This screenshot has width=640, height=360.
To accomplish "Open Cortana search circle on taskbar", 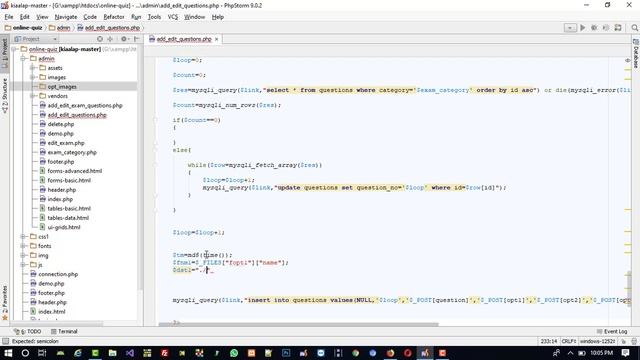I will (25, 353).
